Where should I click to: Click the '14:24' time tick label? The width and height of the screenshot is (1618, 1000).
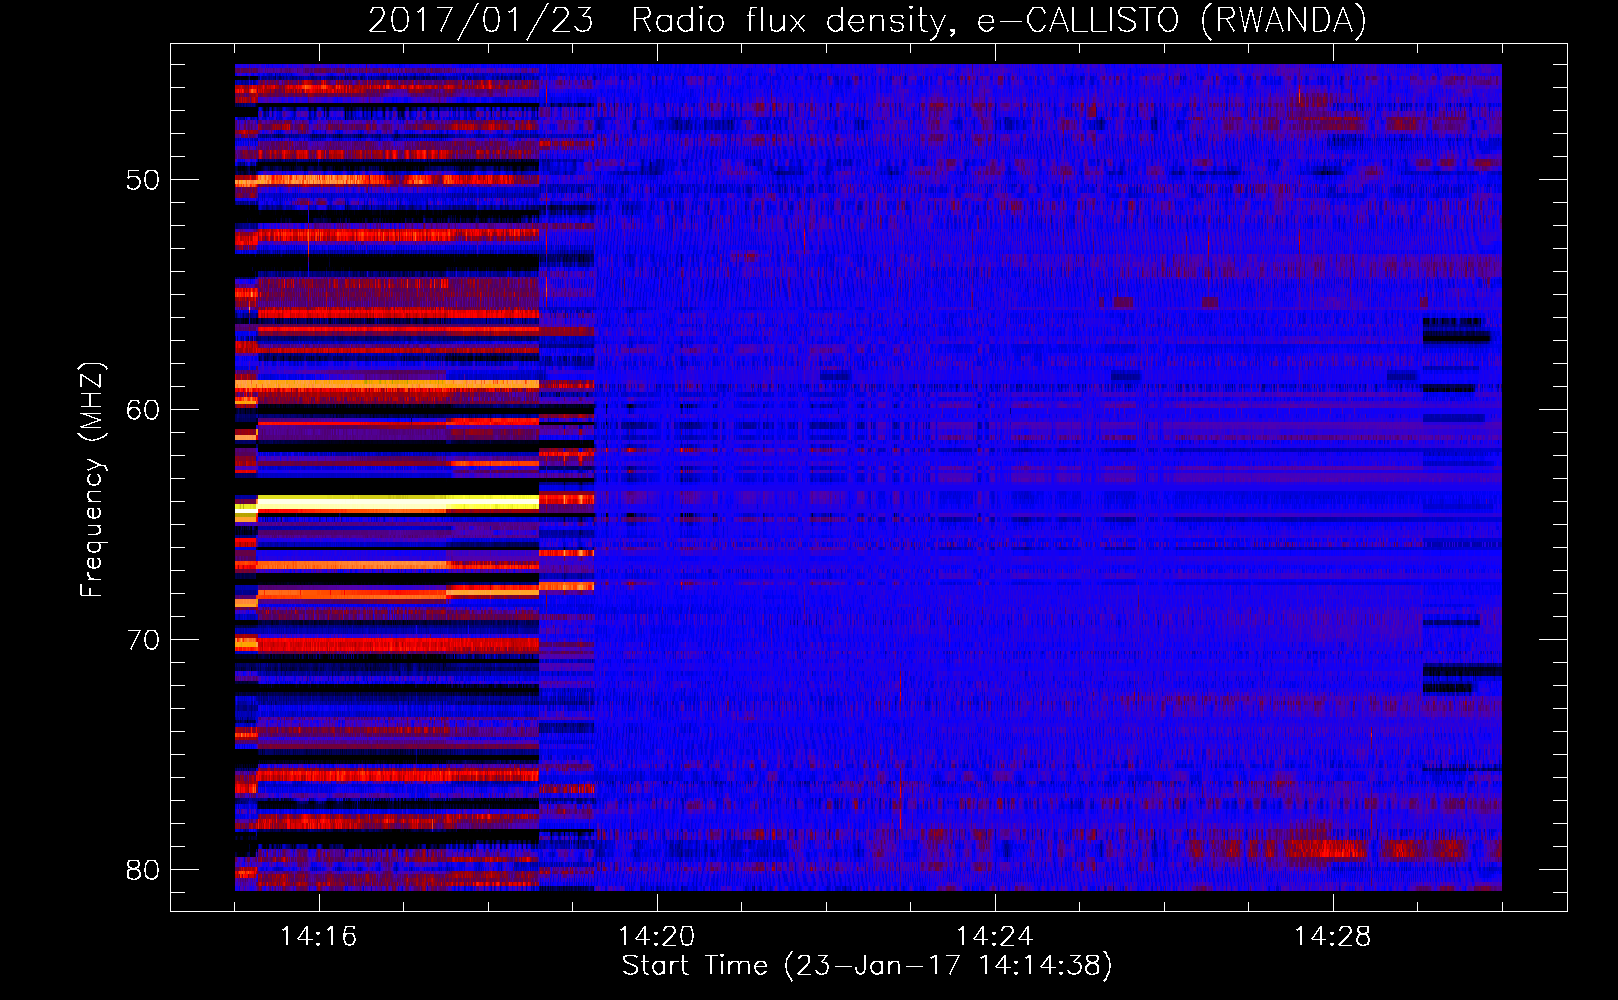995,936
